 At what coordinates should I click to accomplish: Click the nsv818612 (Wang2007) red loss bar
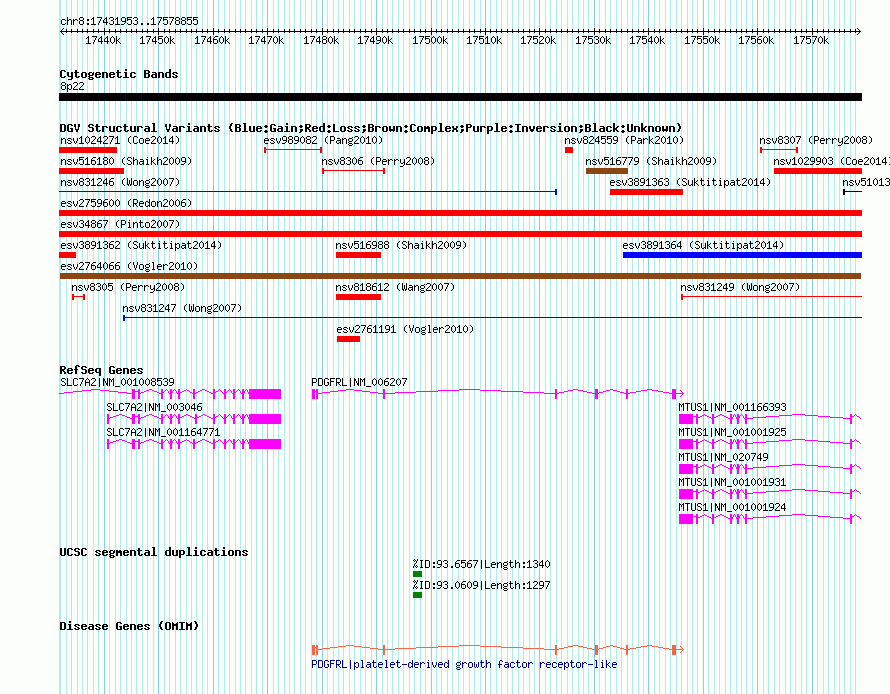tap(358, 297)
